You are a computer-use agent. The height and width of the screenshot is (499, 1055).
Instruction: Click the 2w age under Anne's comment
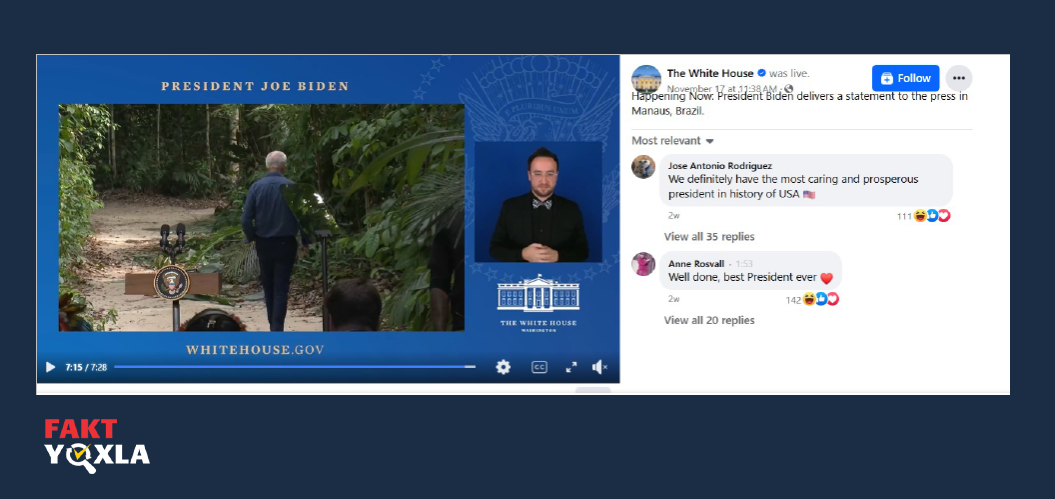[x=674, y=299]
